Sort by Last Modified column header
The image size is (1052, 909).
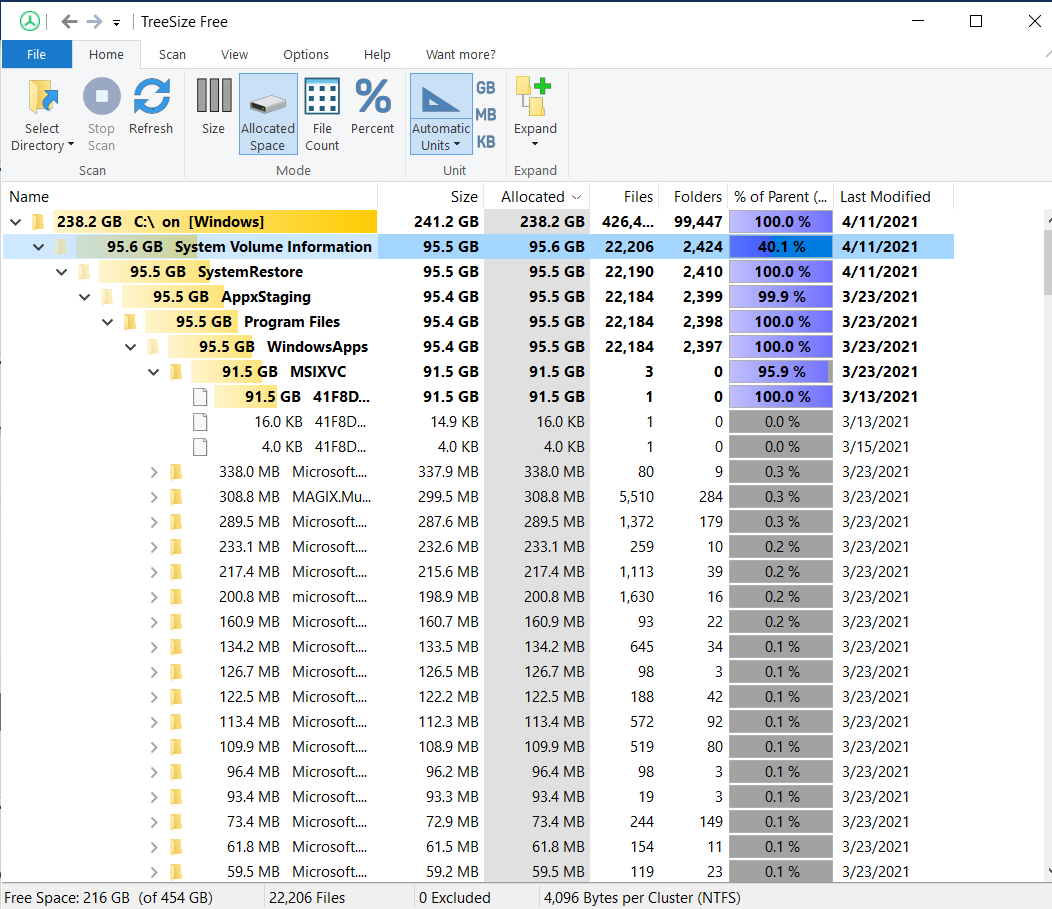coord(885,197)
